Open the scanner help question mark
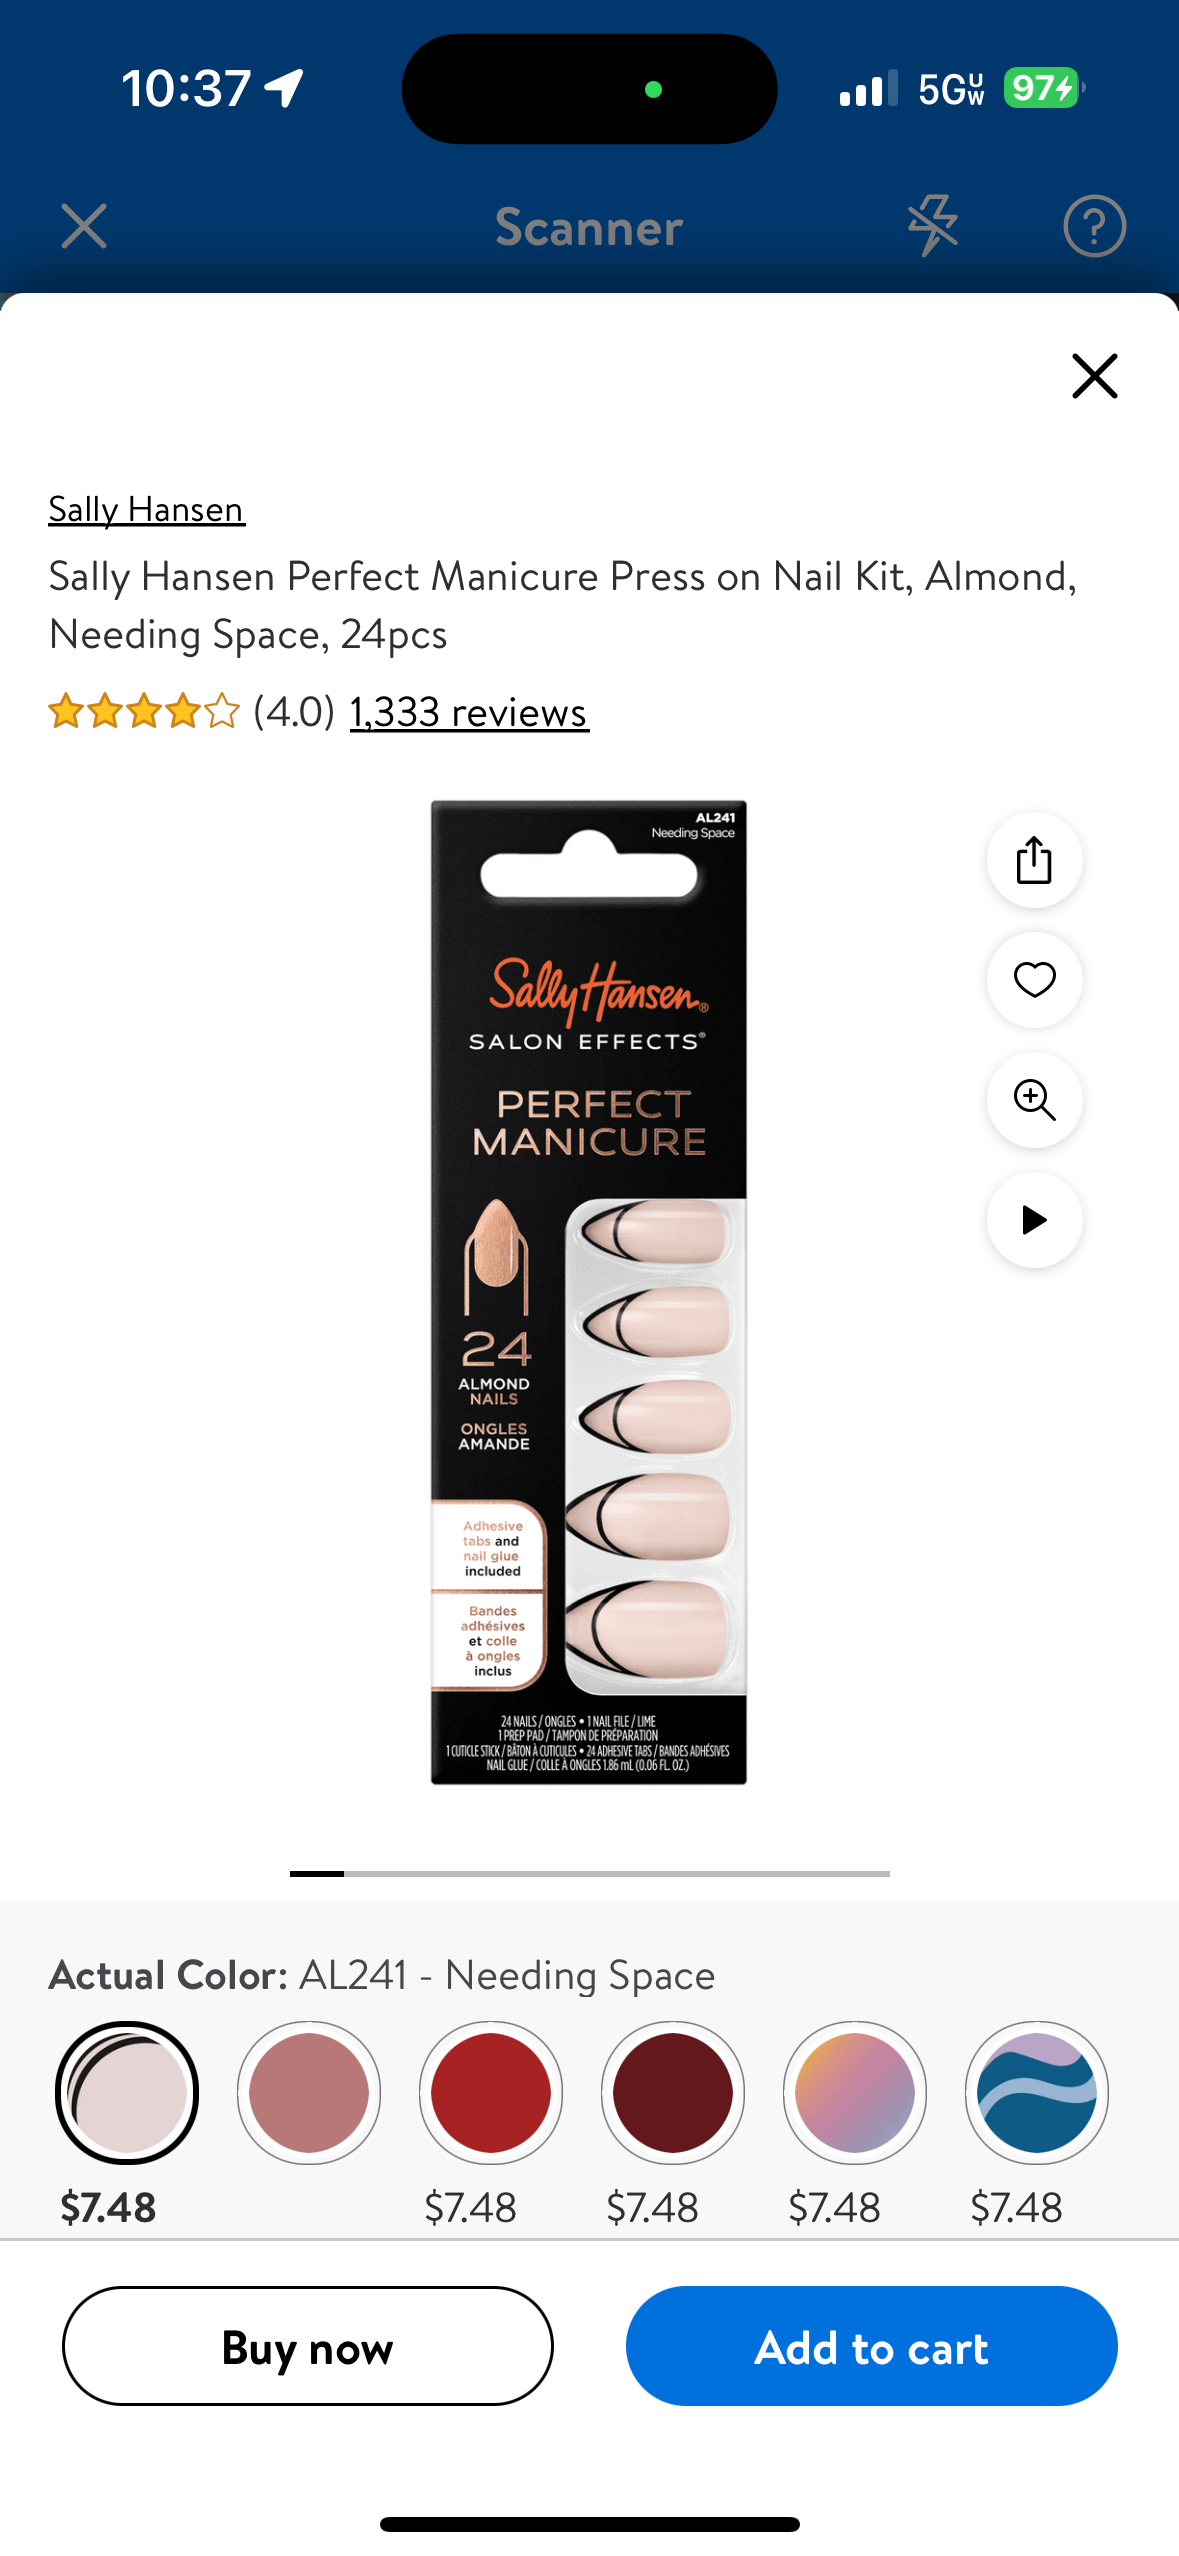Screen dimensions: 1179x2556 pos(1094,226)
